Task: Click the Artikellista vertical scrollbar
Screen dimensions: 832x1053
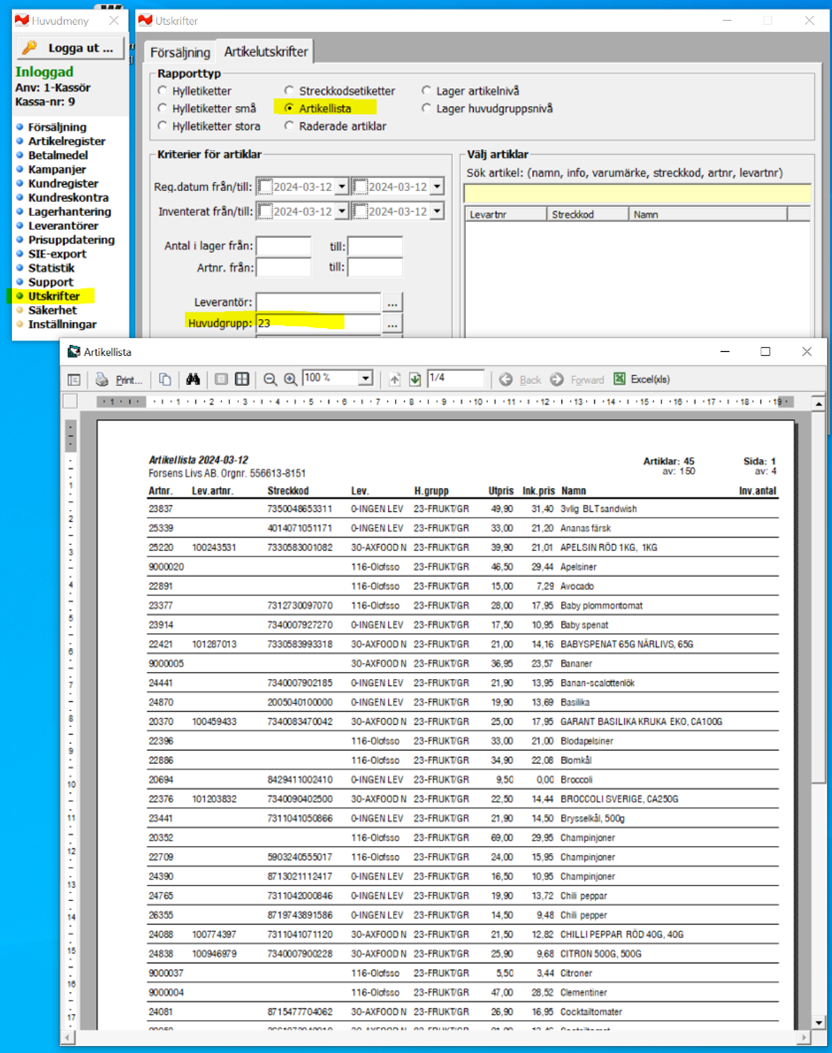Action: point(817,700)
